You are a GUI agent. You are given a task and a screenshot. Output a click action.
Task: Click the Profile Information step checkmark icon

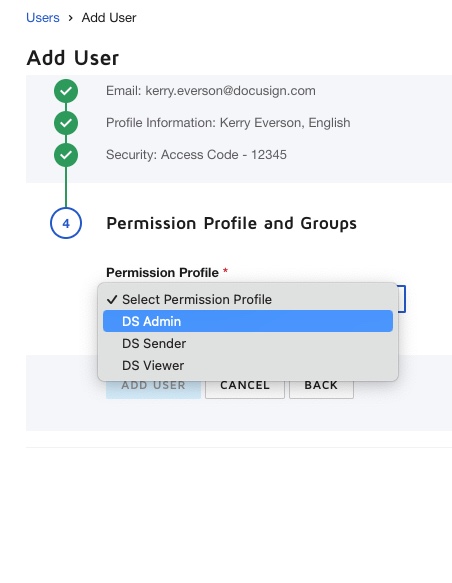66,123
